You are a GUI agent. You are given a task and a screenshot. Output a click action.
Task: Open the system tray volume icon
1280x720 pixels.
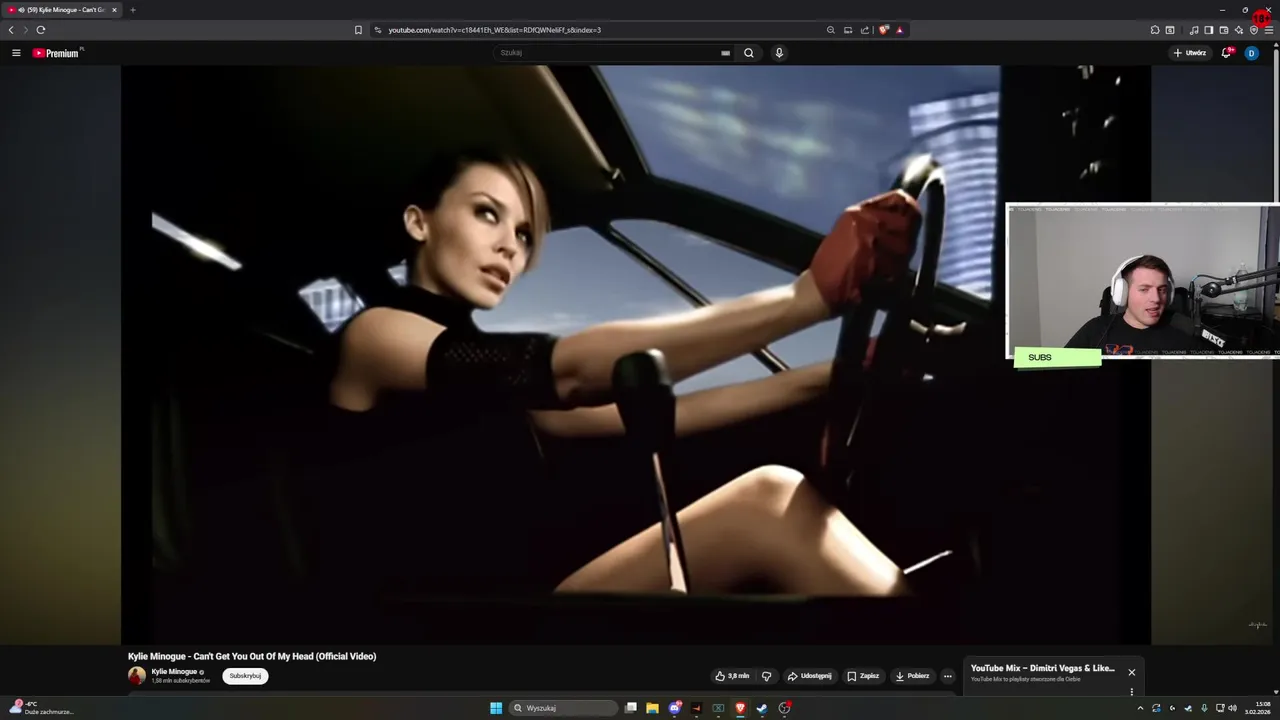tap(1232, 708)
